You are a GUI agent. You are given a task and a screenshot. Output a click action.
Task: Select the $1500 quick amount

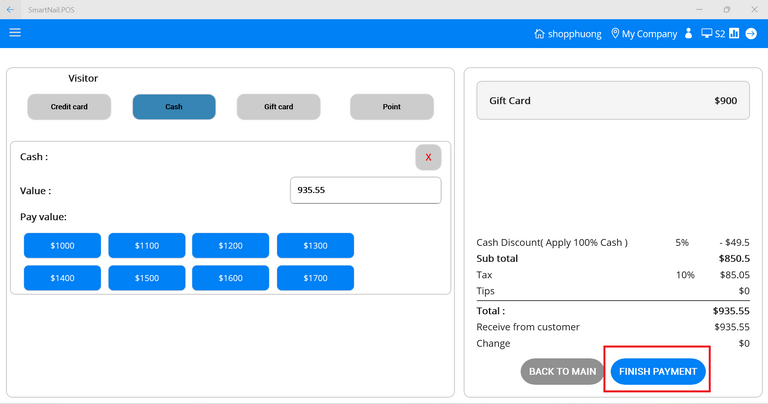[x=146, y=278]
